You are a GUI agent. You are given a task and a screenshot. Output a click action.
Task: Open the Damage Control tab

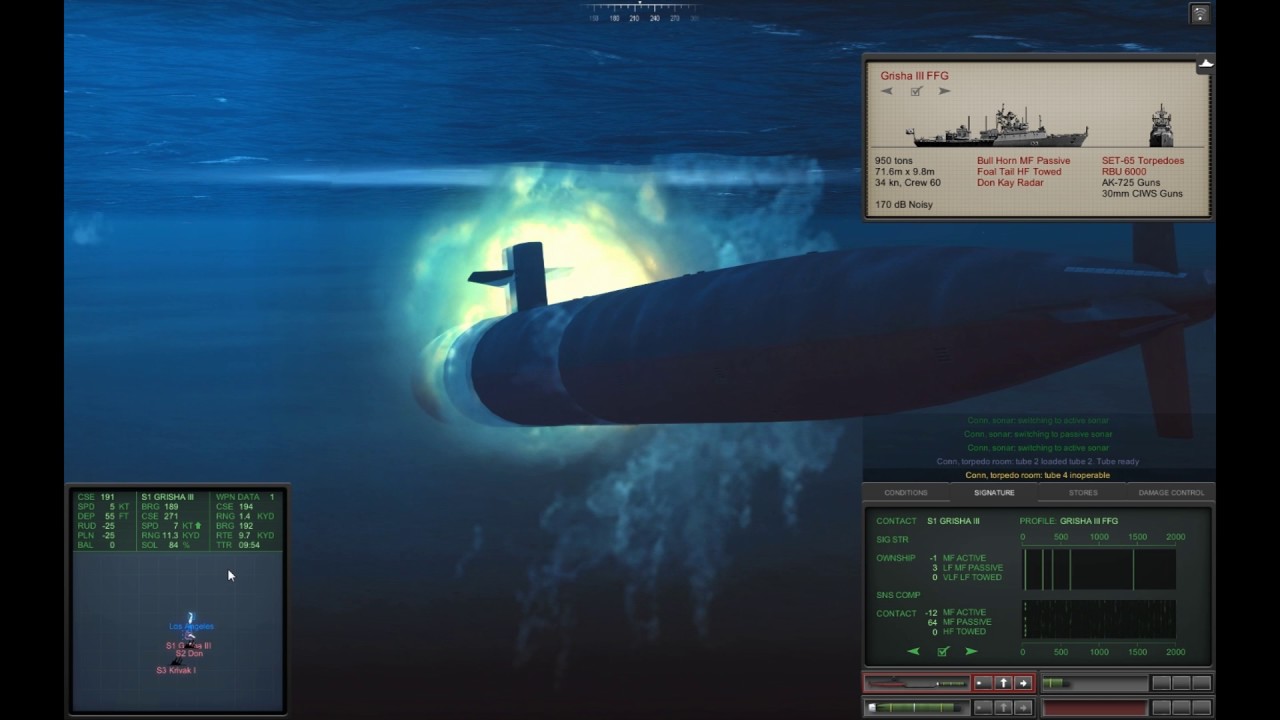coord(1171,492)
